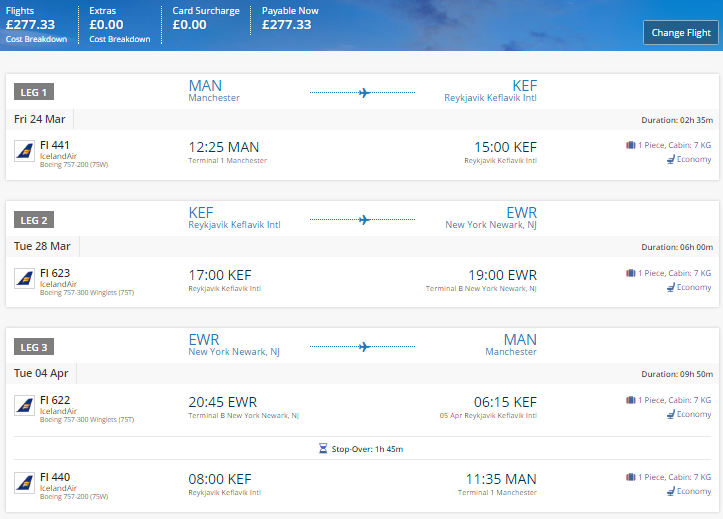Click Duration: 02h 35m text

677,120
